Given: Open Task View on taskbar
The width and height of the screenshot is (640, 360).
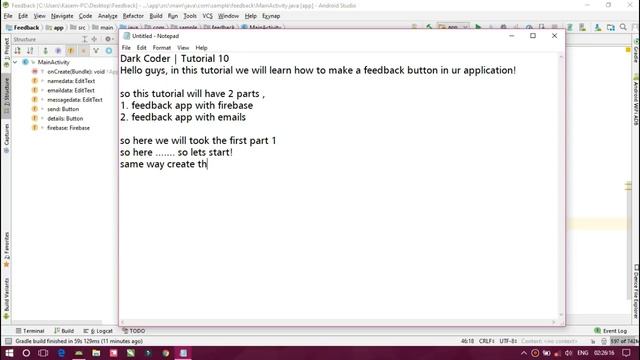Looking at the screenshot, I should [43, 353].
